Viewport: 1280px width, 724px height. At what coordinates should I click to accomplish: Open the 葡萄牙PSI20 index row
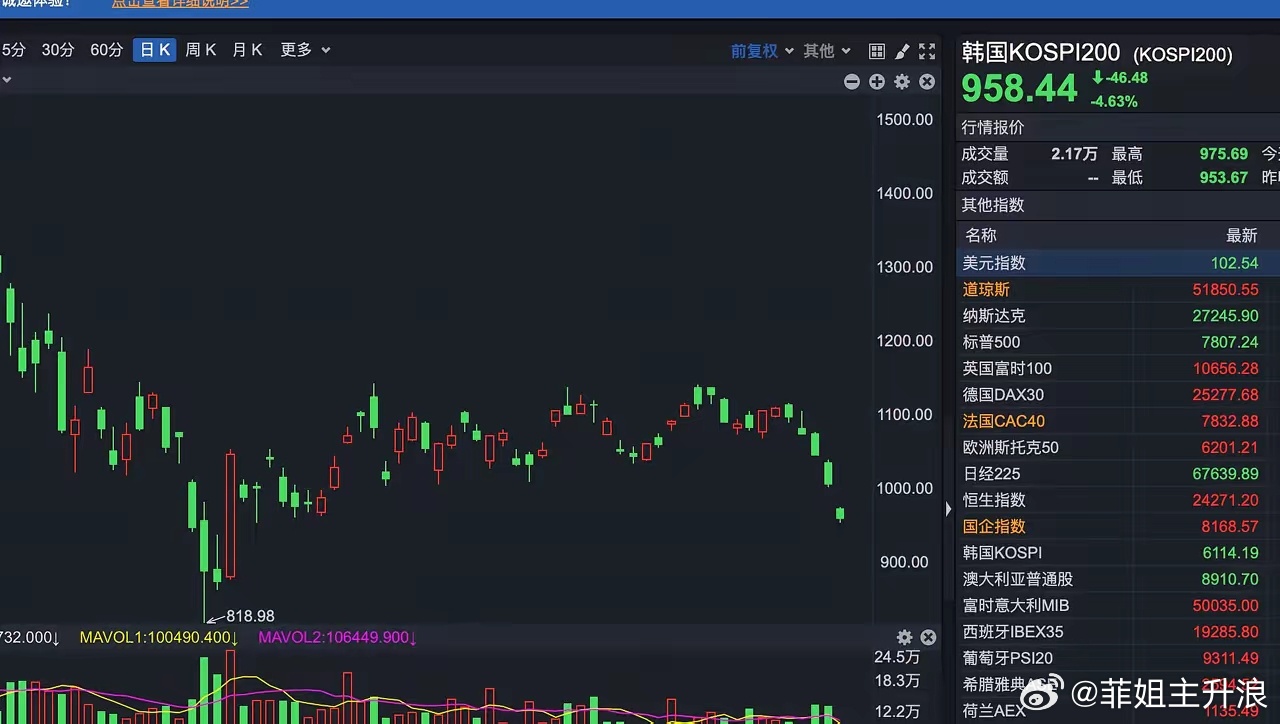[1118, 658]
